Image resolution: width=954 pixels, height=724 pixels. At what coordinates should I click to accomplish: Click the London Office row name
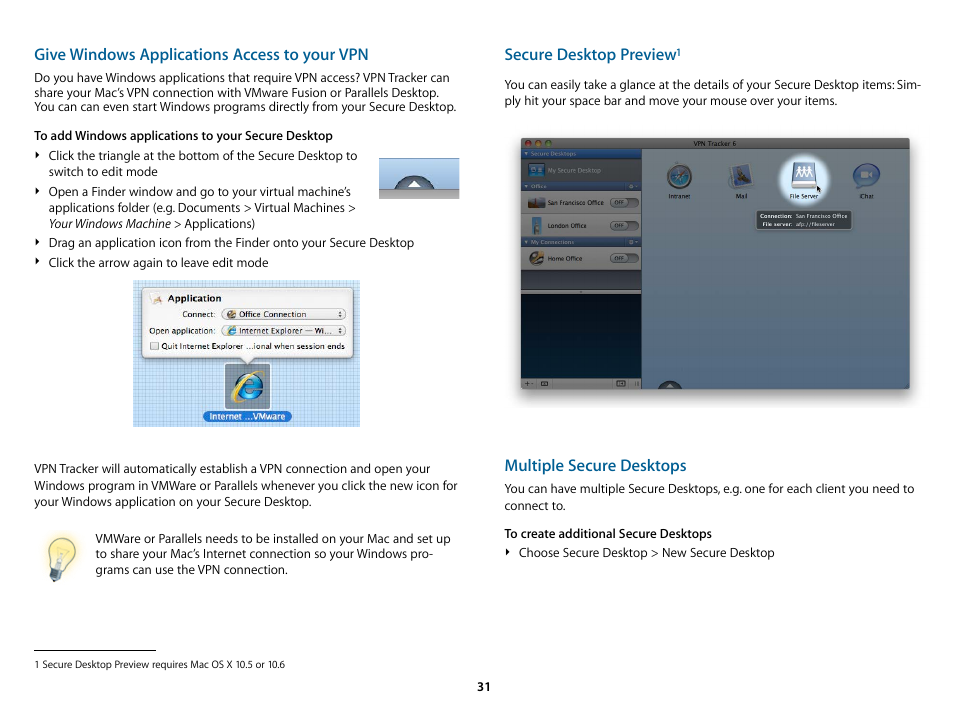pos(566,226)
